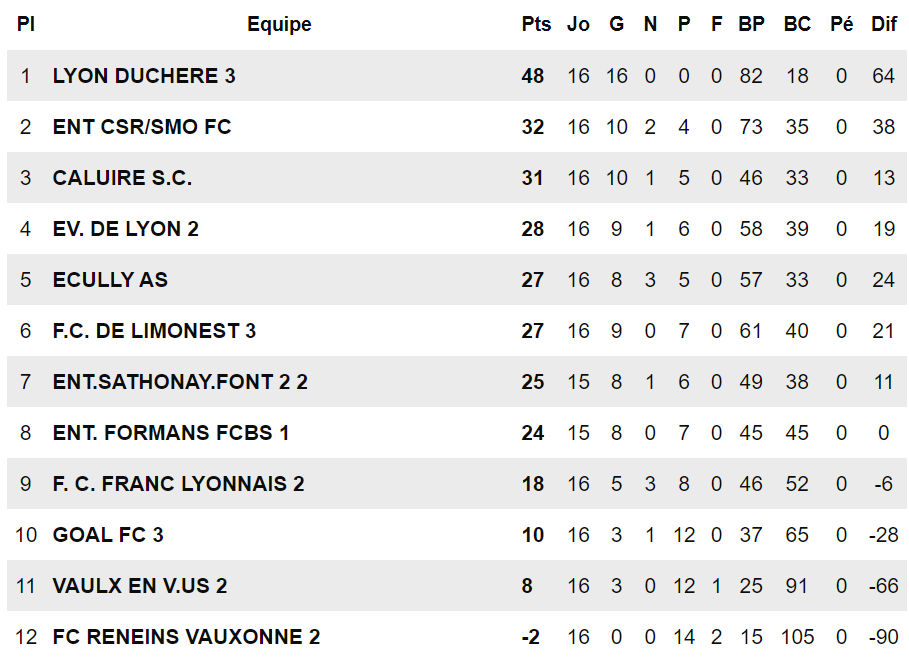Screen dimensions: 909x663
Task: Click the Pts column header
Action: click(536, 24)
